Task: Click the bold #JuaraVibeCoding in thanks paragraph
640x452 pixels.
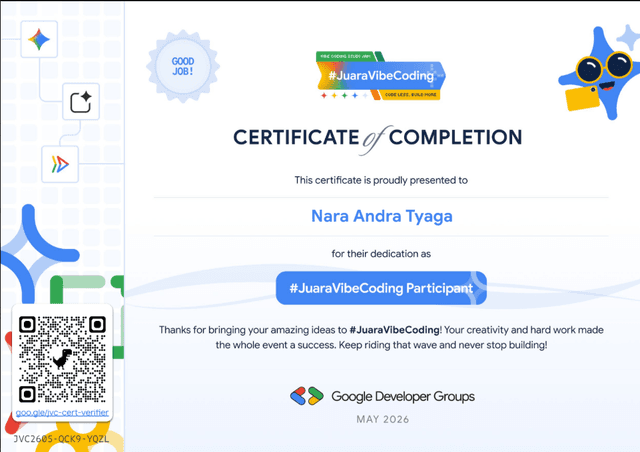Action: [x=394, y=330]
